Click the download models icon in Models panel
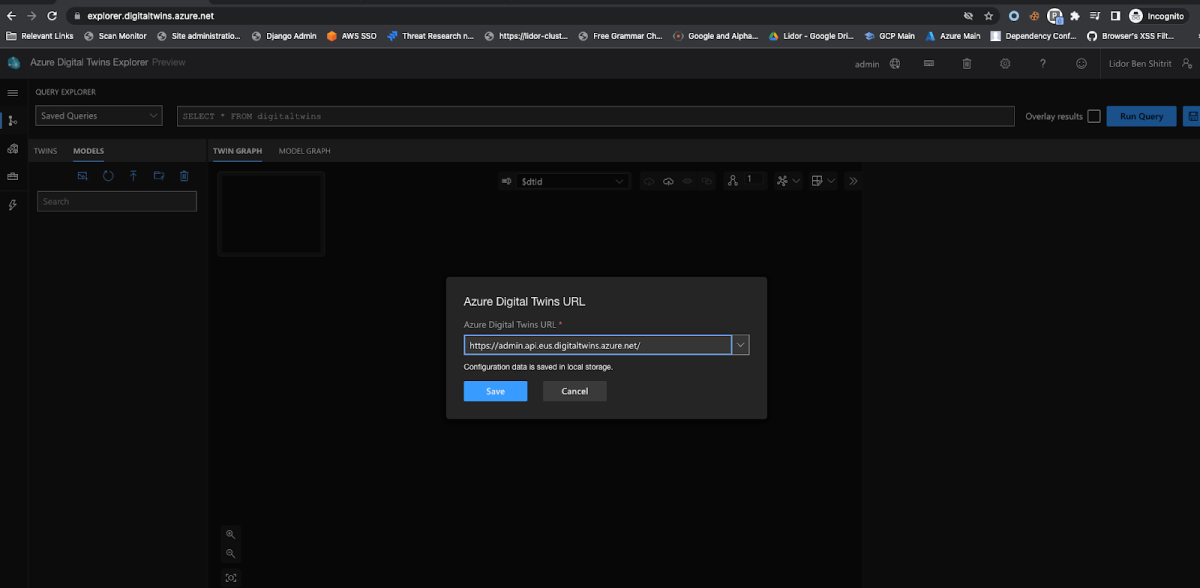The image size is (1200, 588). point(83,176)
